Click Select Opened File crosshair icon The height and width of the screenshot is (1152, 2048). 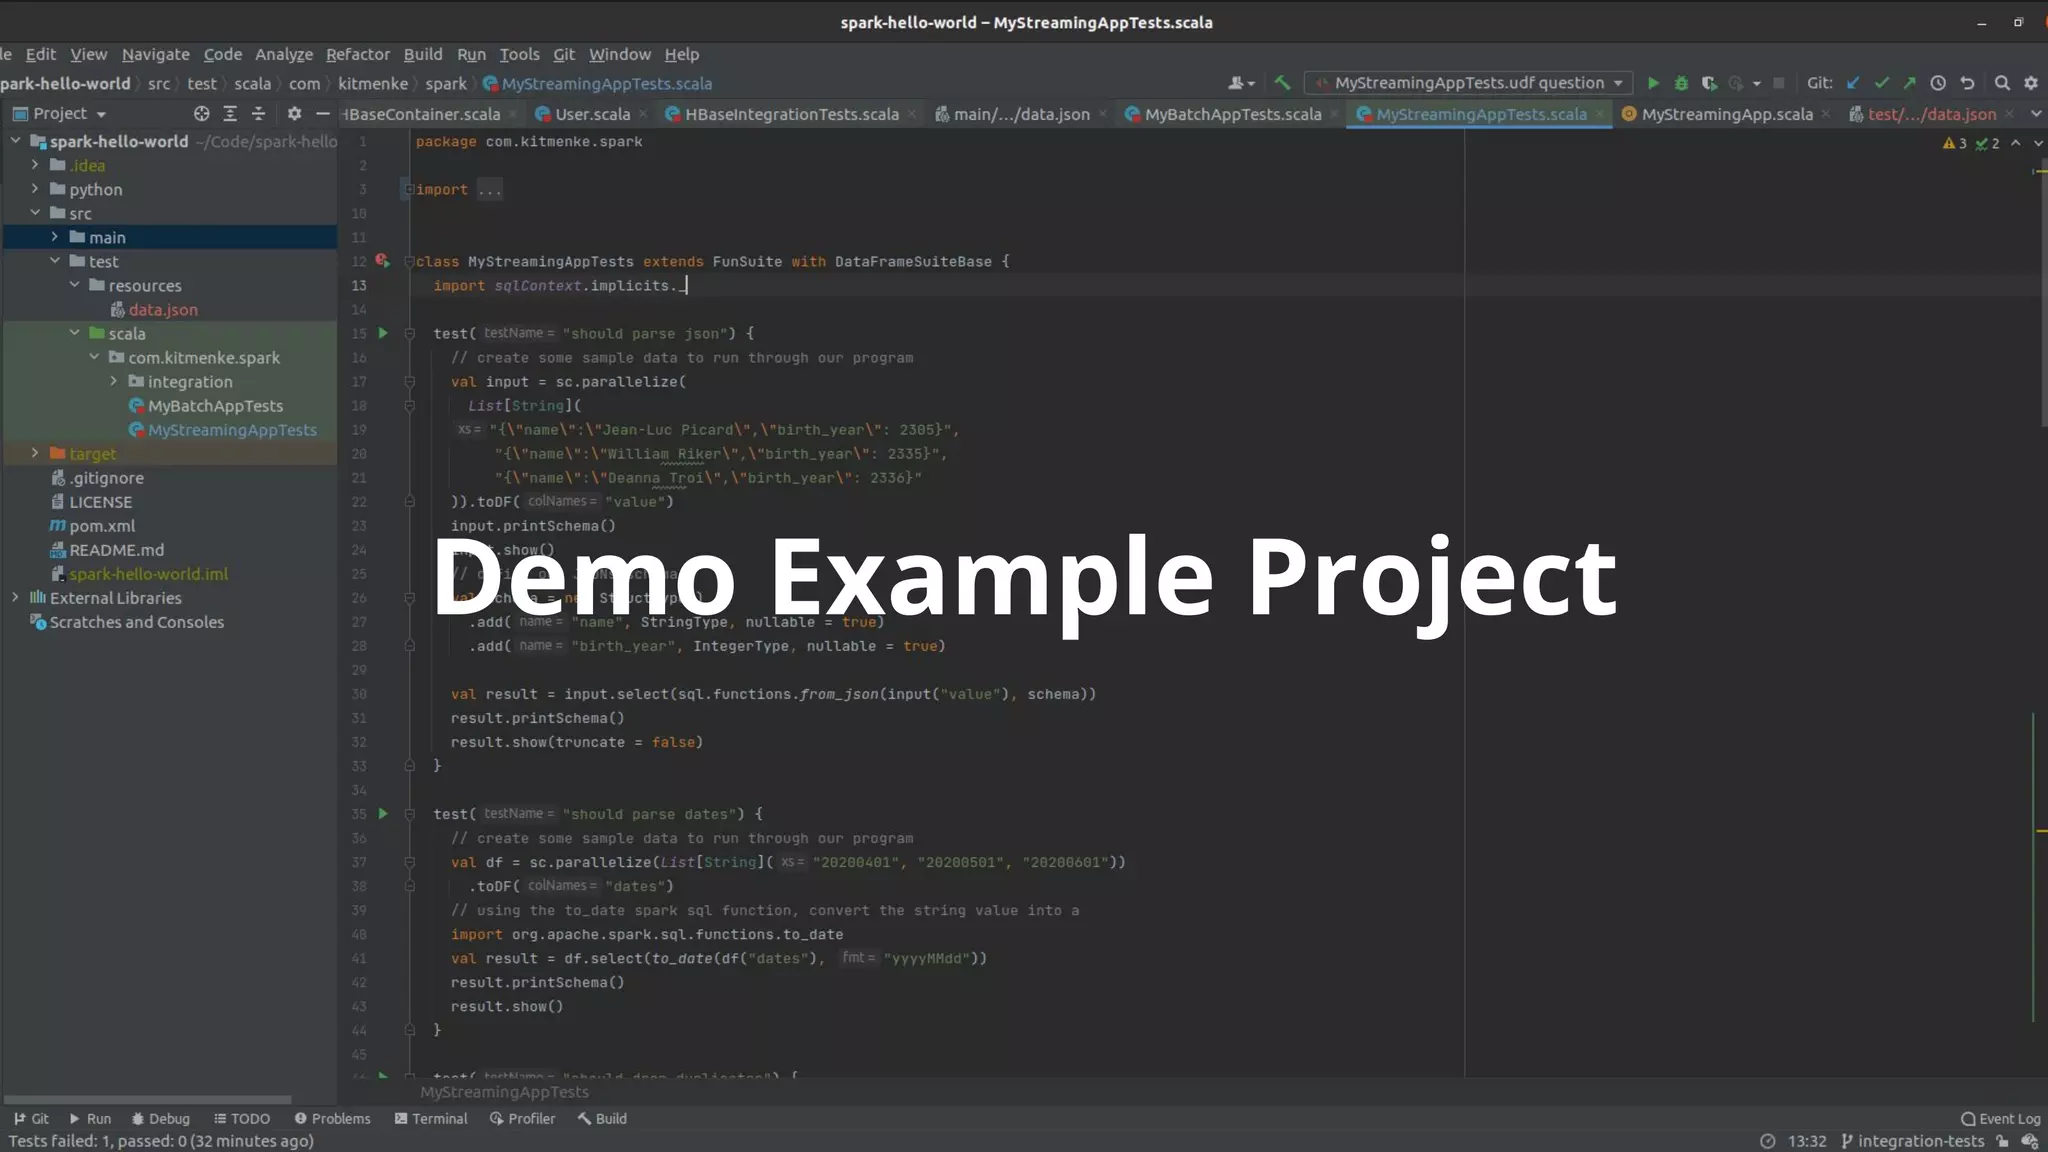(201, 114)
